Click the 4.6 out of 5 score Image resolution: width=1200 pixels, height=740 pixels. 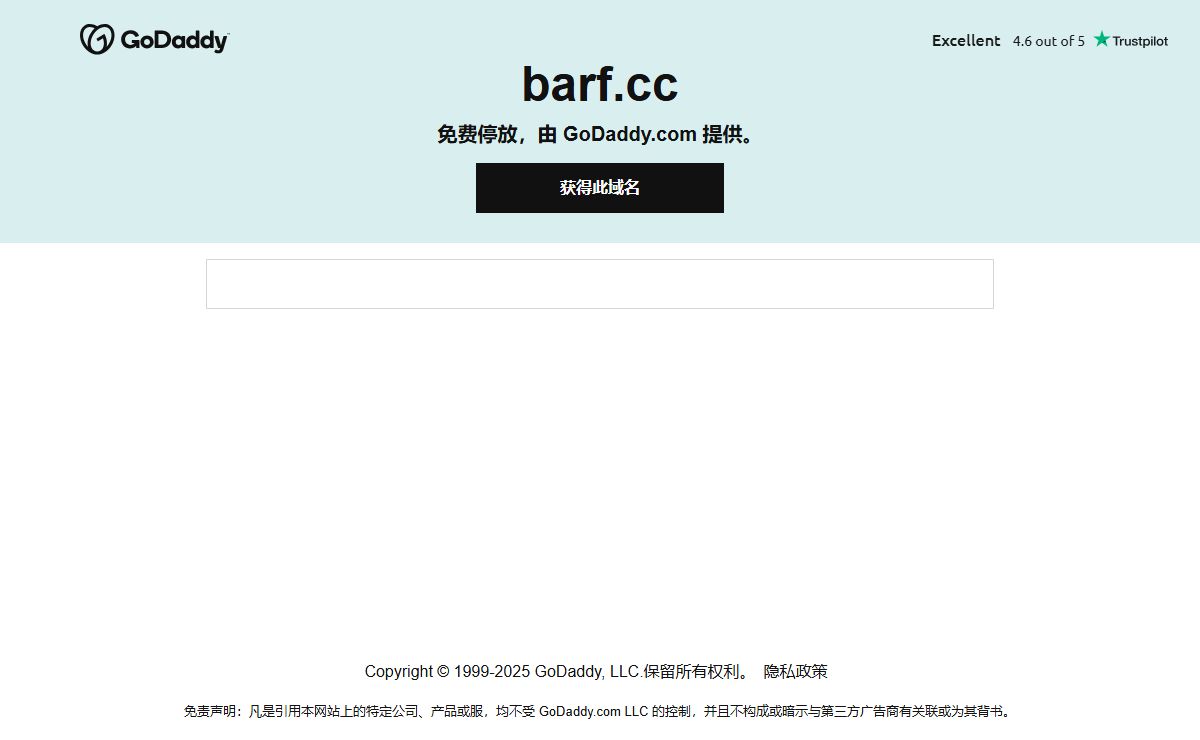click(1048, 41)
